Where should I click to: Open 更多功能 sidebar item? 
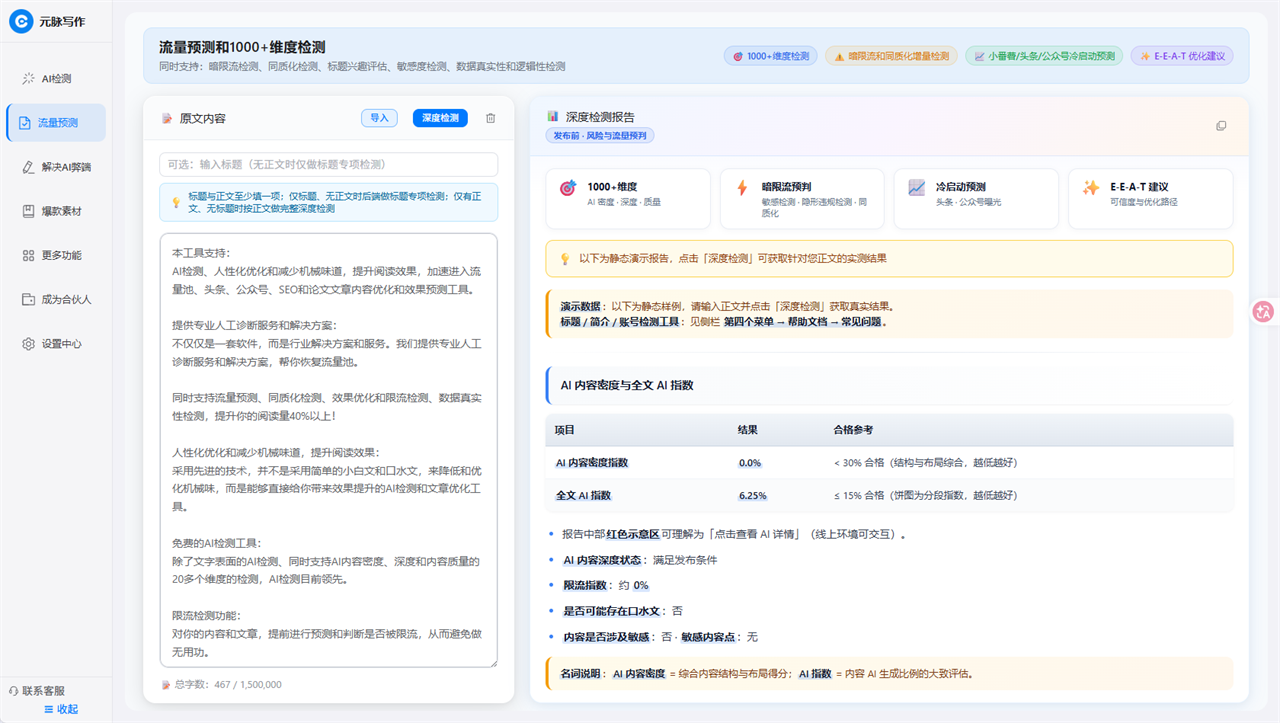click(56, 255)
